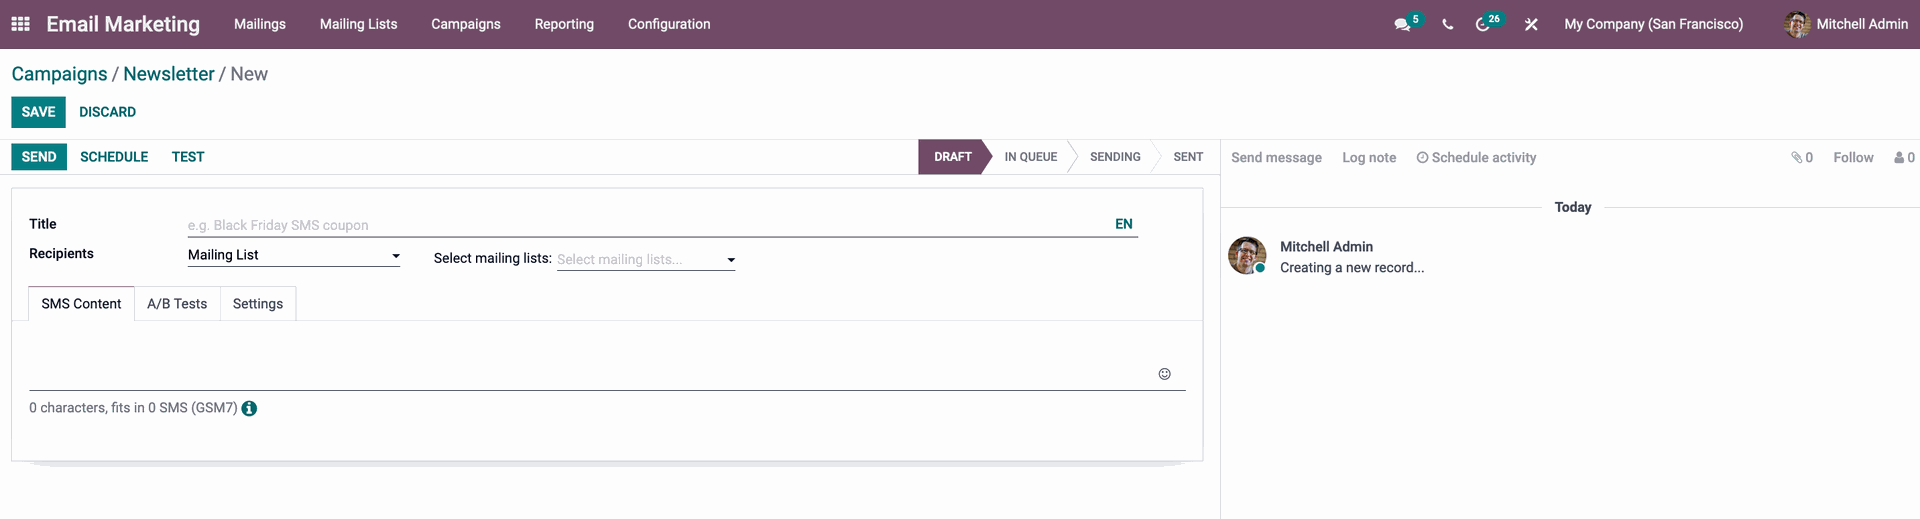Open activities clock icon with 26 badge
The image size is (1920, 519).
[1483, 24]
